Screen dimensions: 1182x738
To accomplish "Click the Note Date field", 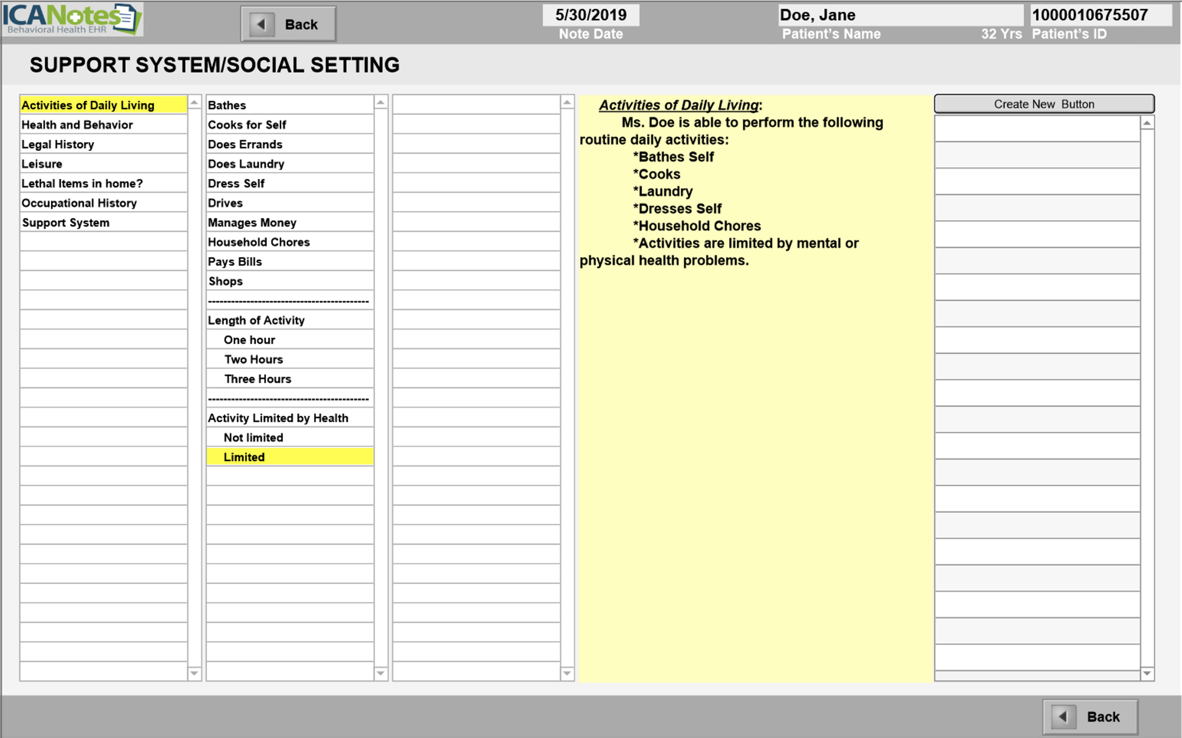I will tap(590, 15).
